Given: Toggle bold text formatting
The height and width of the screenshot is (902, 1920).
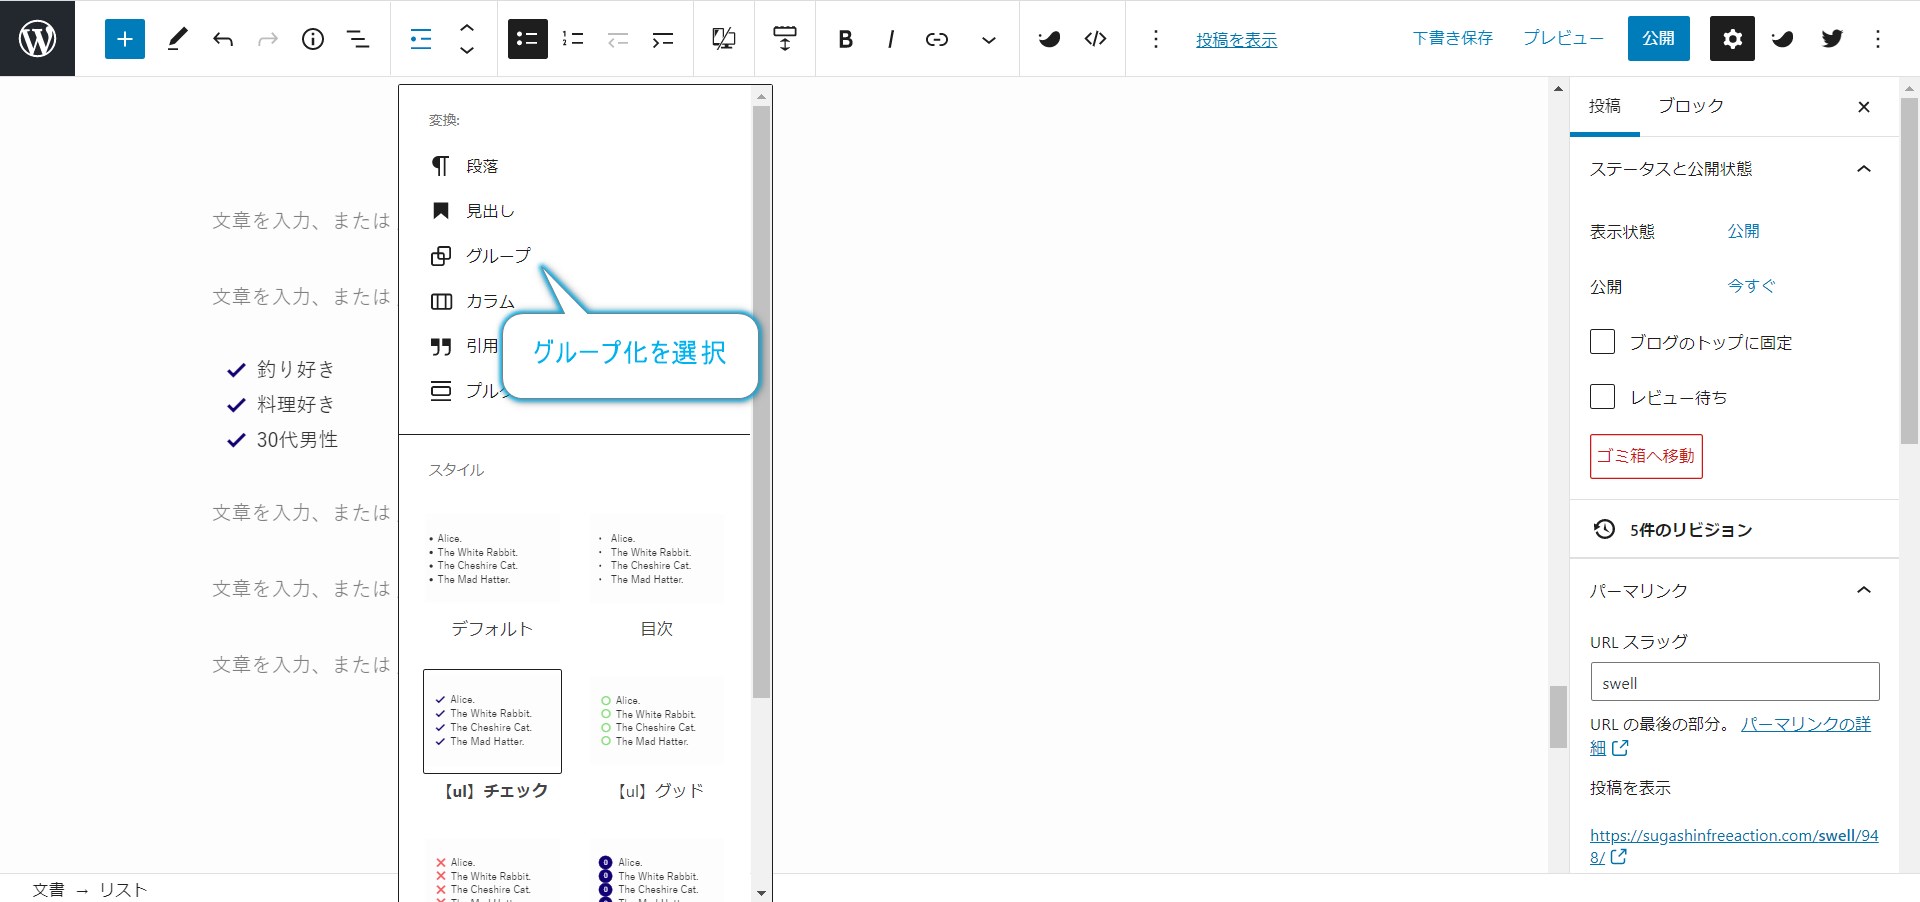Looking at the screenshot, I should tap(845, 39).
